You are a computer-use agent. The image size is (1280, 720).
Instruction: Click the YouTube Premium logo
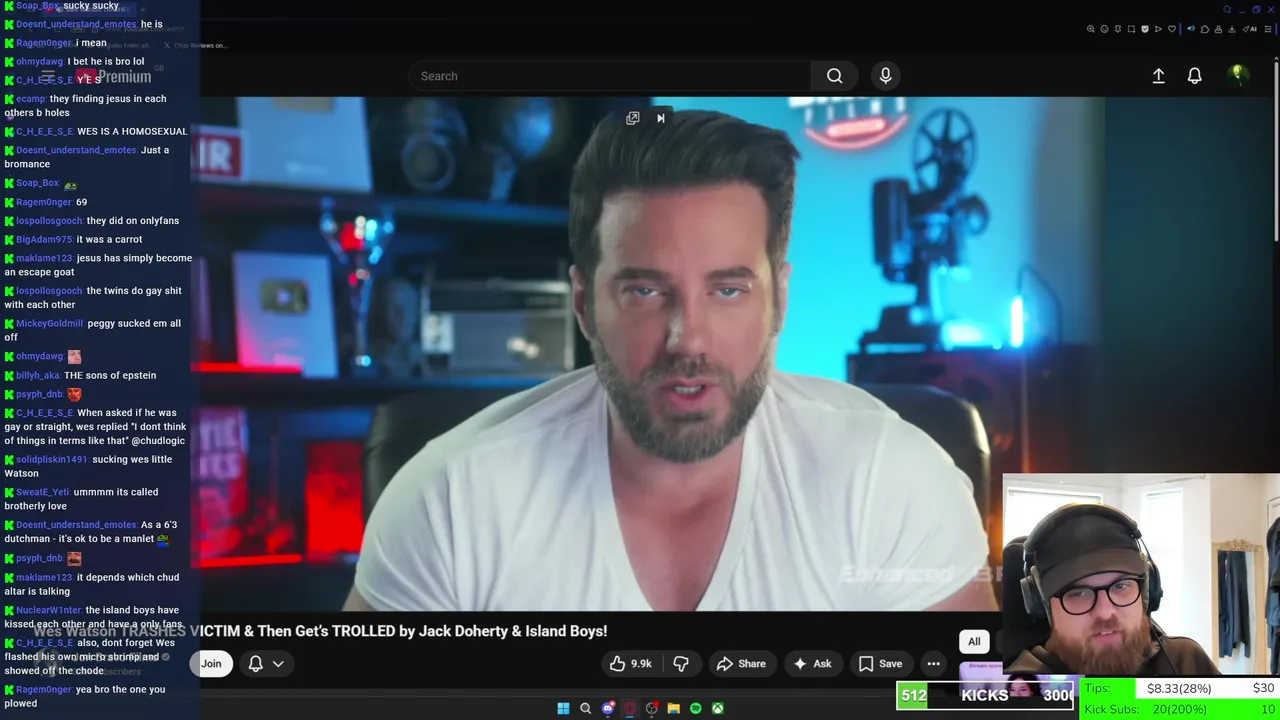click(113, 77)
